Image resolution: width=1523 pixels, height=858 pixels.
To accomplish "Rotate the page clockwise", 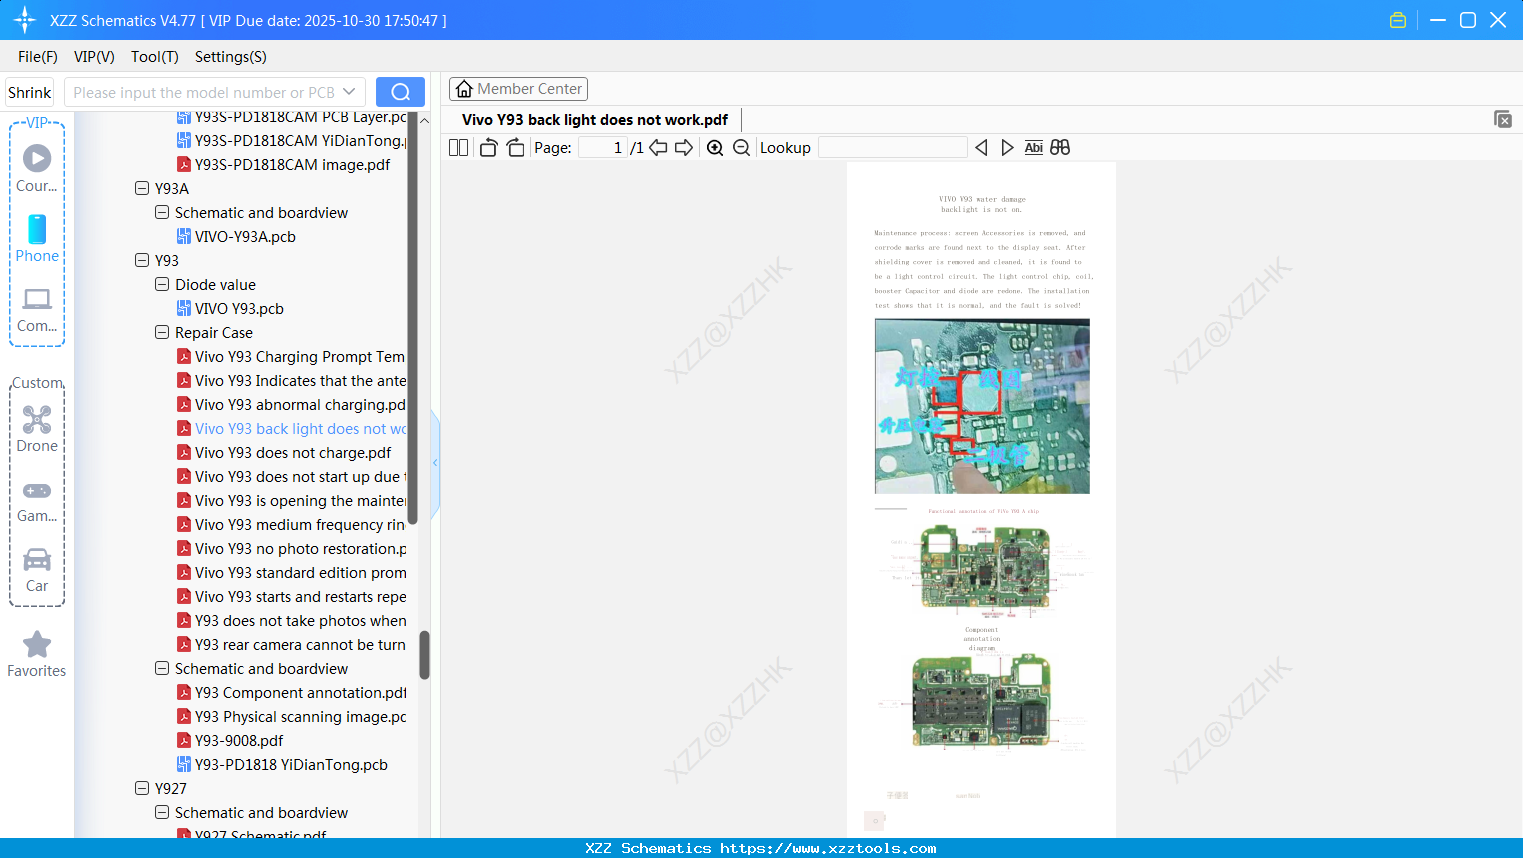I will [x=515, y=148].
